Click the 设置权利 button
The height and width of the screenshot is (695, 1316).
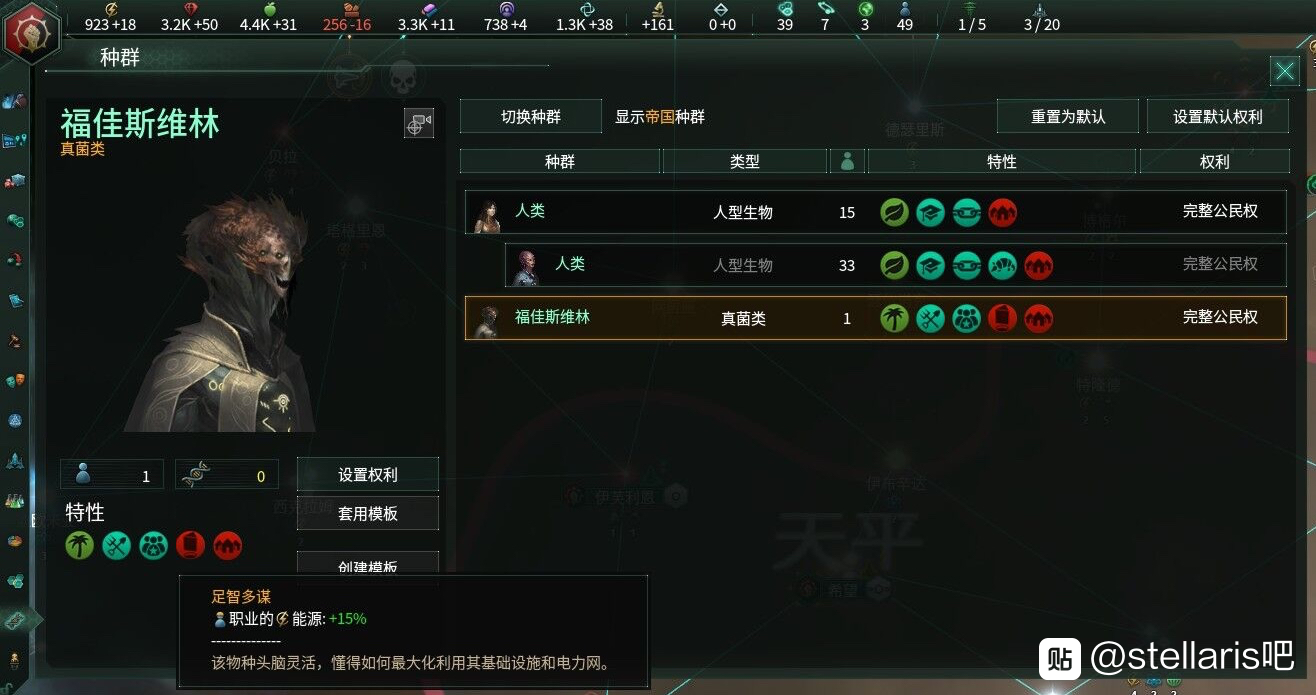(x=368, y=475)
